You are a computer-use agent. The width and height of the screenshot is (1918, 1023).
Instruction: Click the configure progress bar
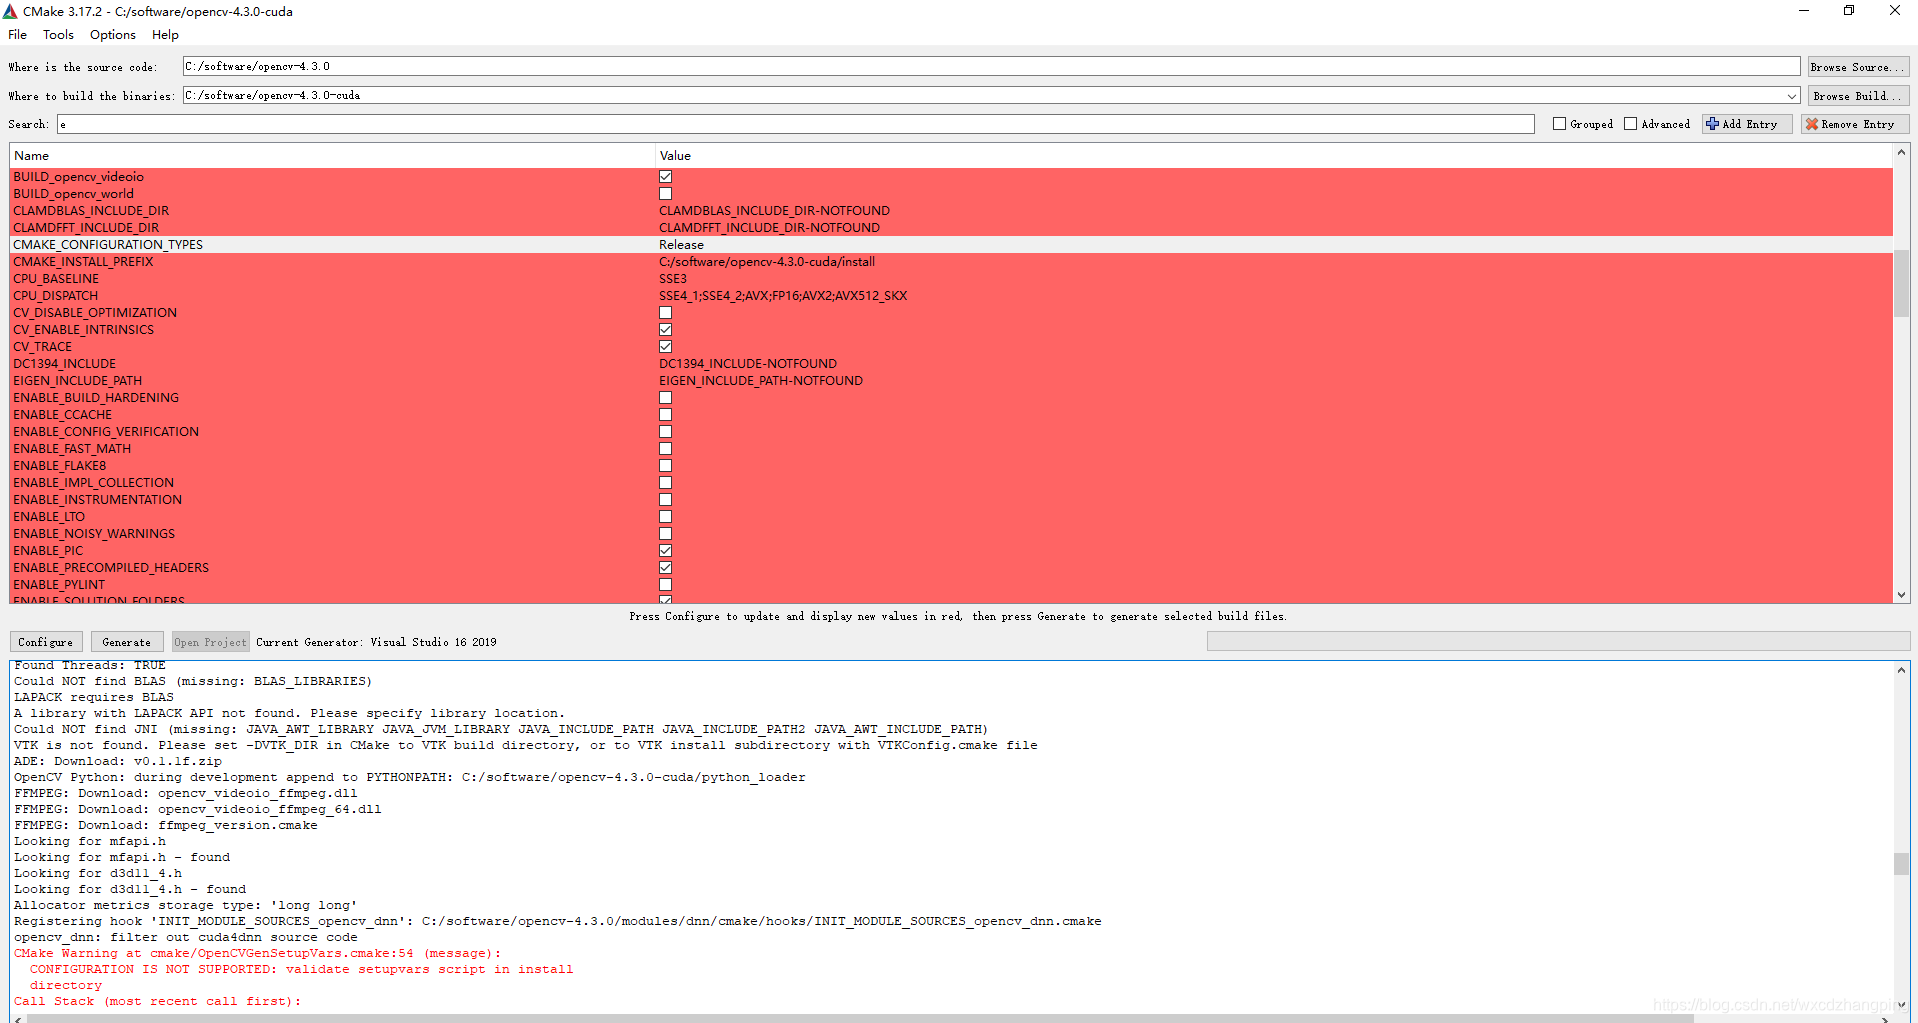point(1558,641)
